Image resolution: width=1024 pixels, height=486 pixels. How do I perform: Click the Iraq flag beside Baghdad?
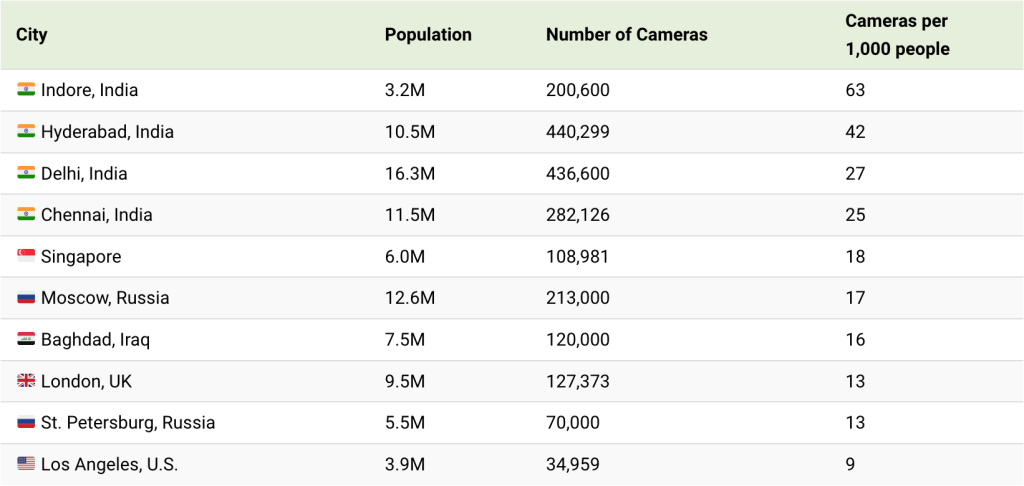(x=26, y=339)
